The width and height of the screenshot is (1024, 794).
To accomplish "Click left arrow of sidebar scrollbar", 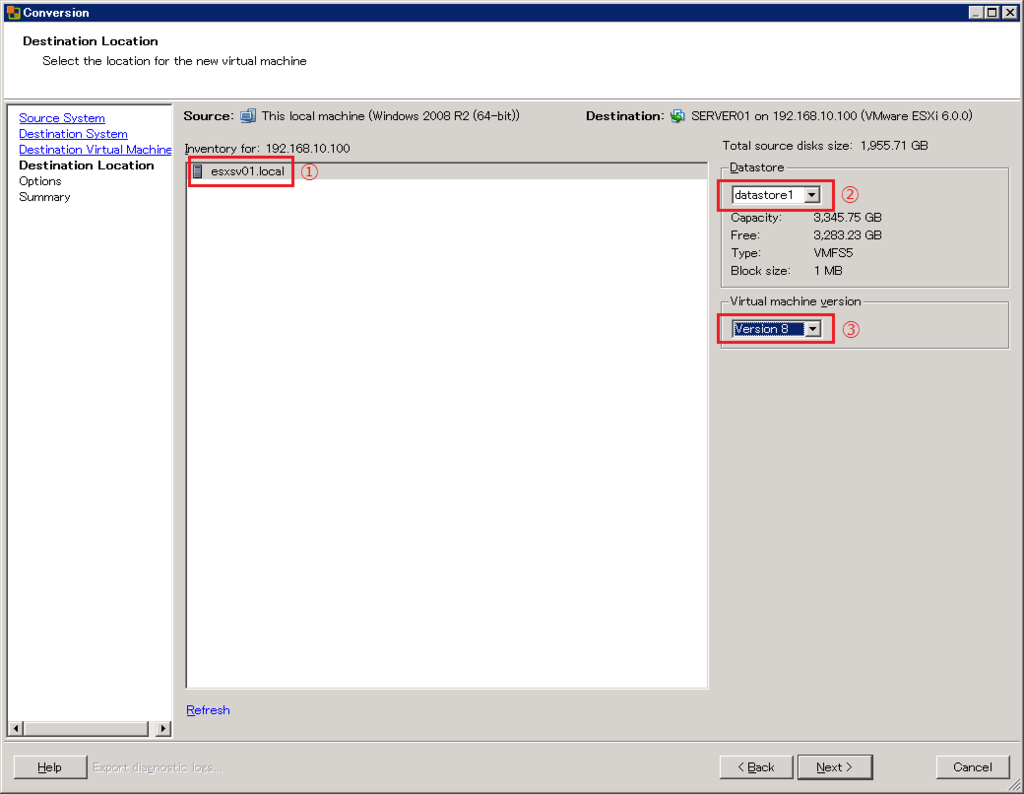I will click(16, 728).
